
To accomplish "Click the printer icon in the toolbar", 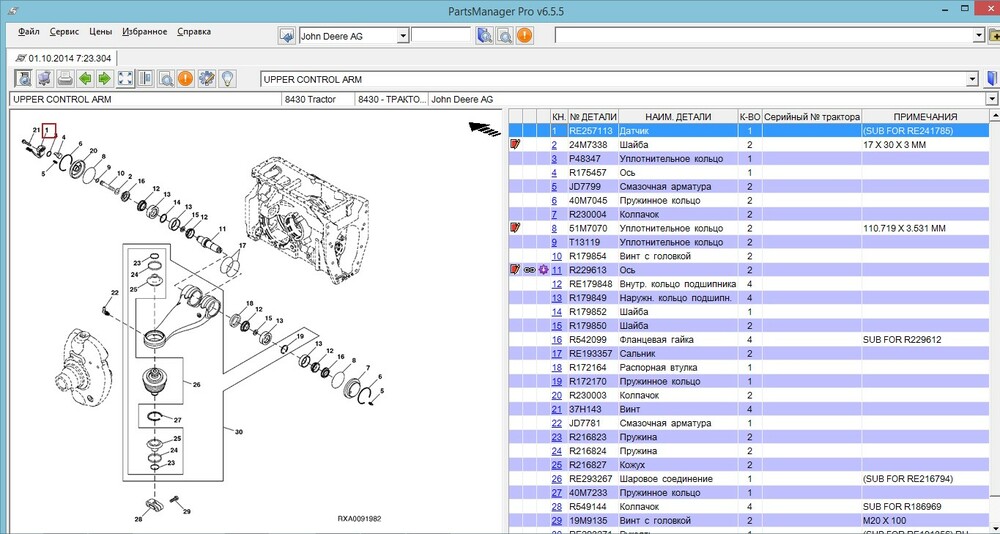I will (x=66, y=78).
